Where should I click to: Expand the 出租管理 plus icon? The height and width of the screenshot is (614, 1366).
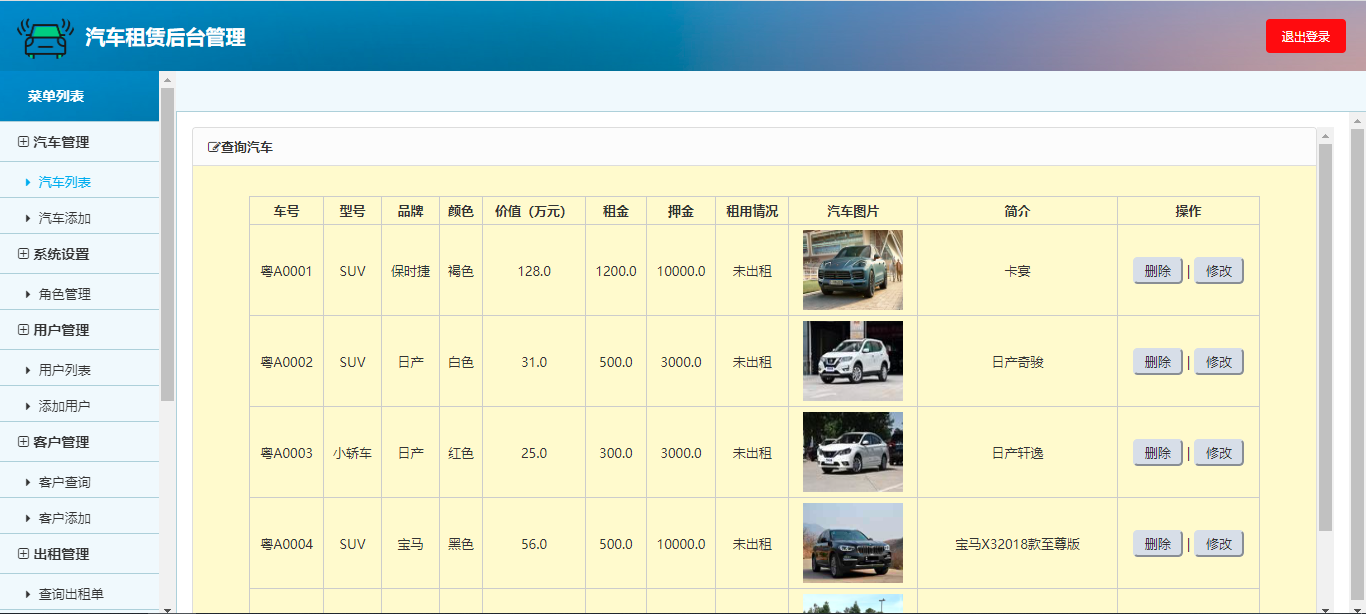[x=23, y=554]
